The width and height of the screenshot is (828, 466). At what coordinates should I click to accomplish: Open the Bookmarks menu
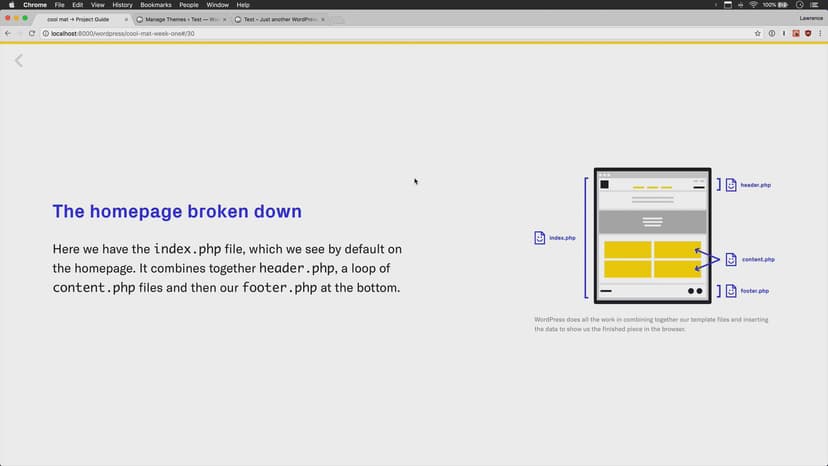click(155, 5)
